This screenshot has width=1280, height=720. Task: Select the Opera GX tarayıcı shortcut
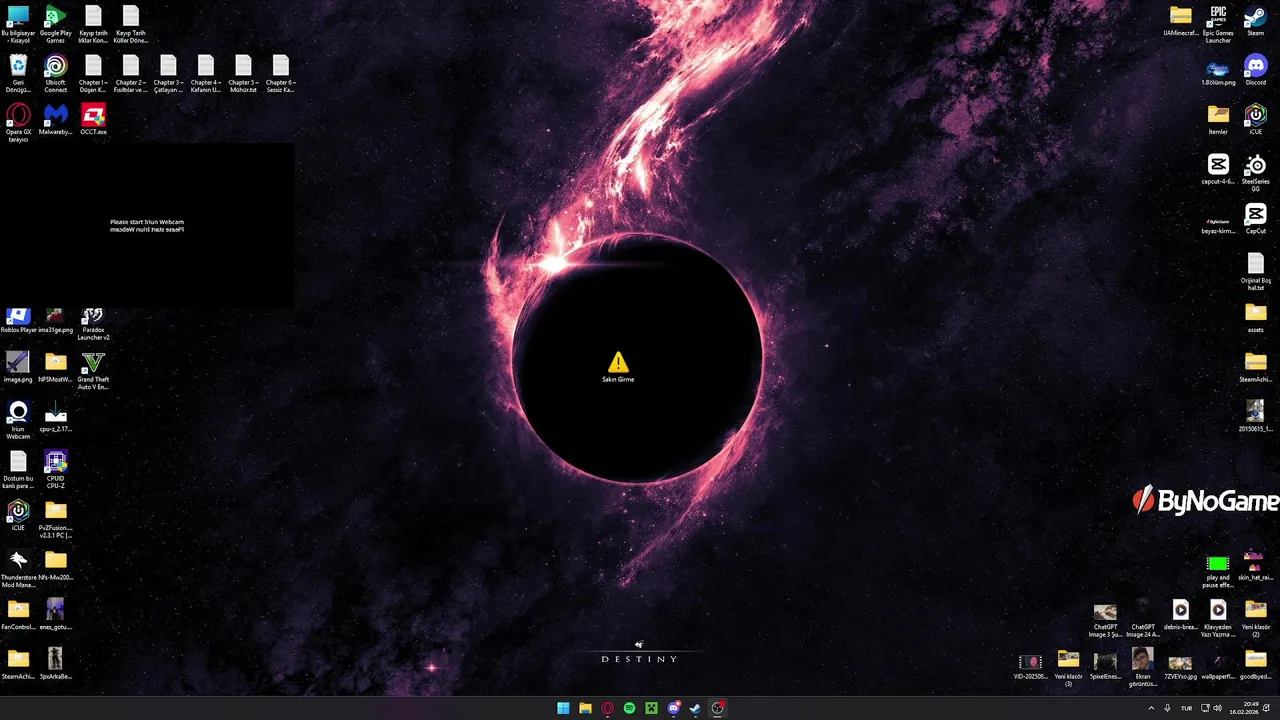18,116
